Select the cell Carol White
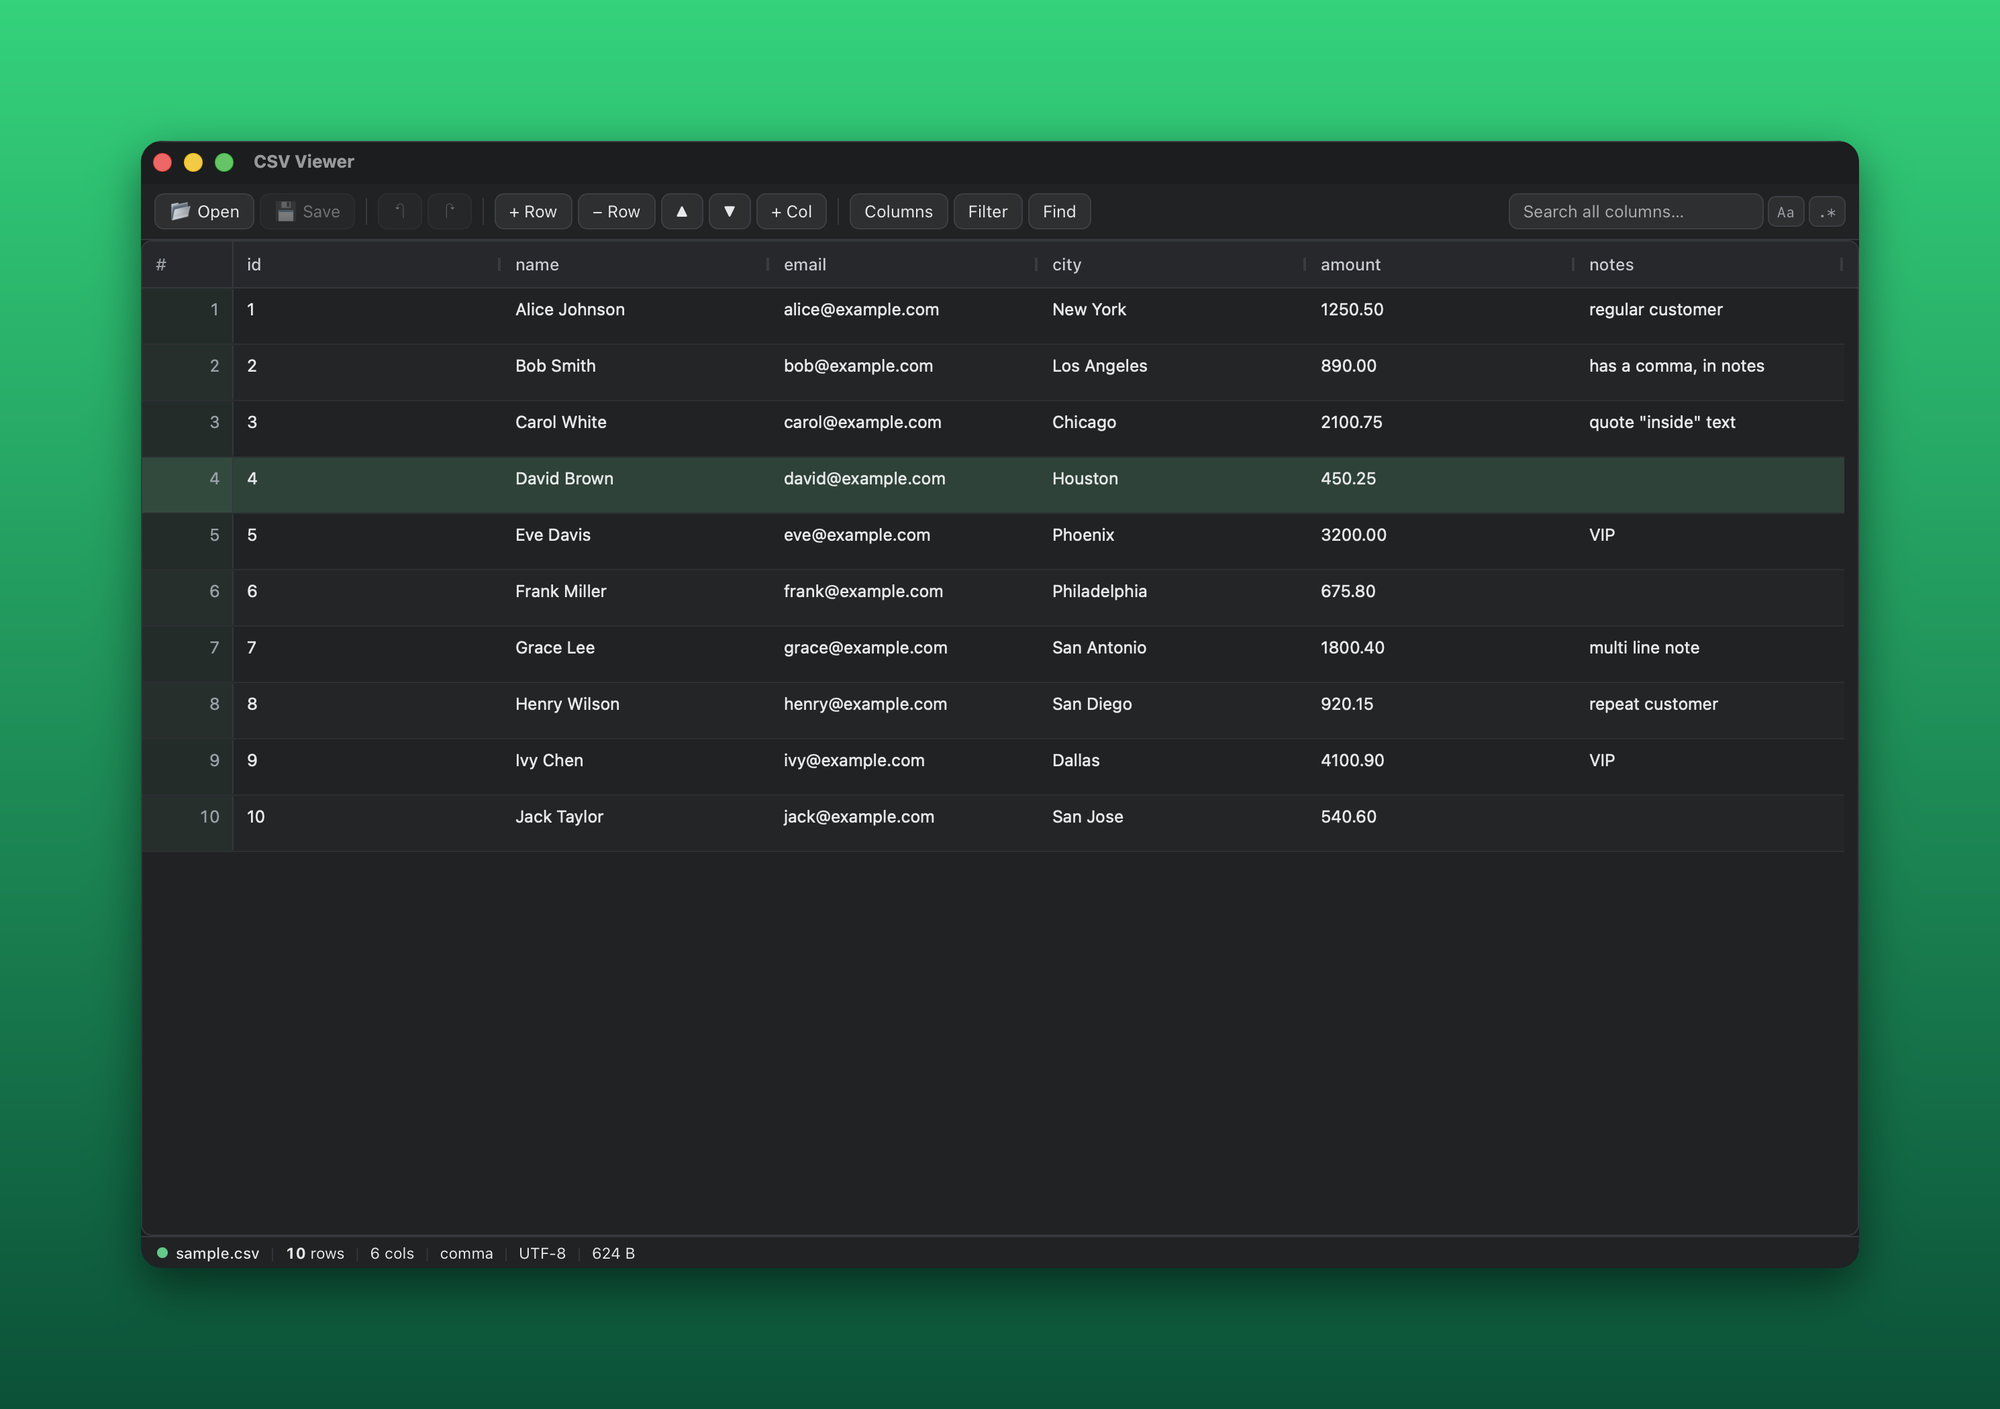The height and width of the screenshot is (1409, 2000). point(635,429)
